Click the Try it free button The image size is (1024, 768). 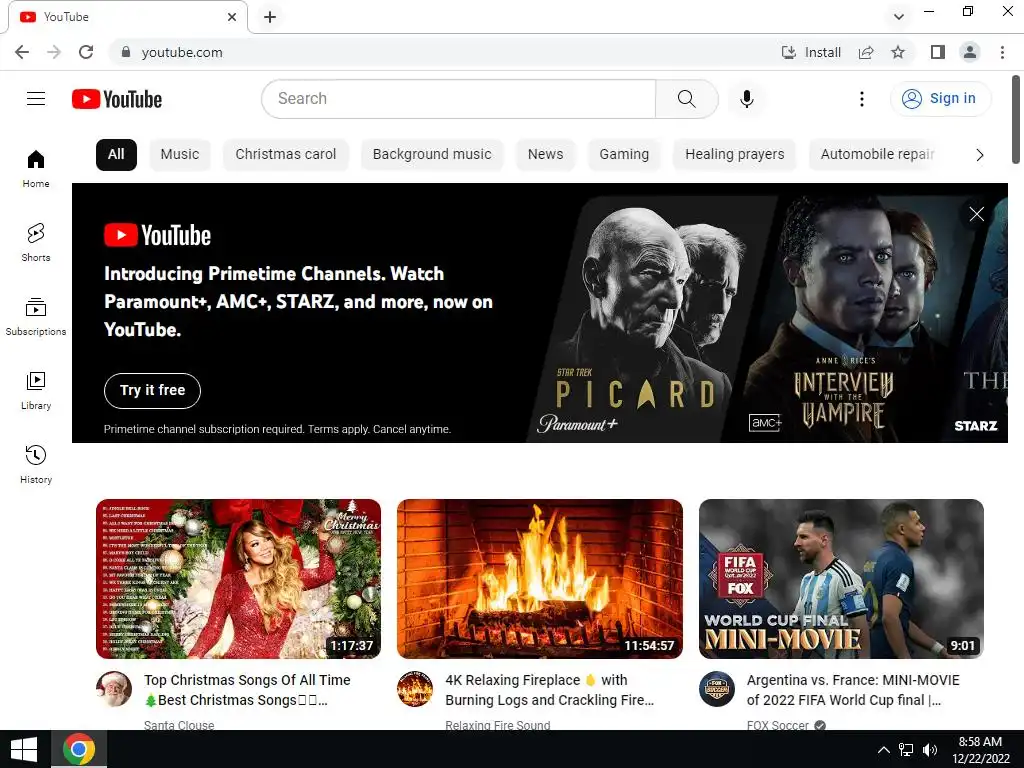pos(152,391)
